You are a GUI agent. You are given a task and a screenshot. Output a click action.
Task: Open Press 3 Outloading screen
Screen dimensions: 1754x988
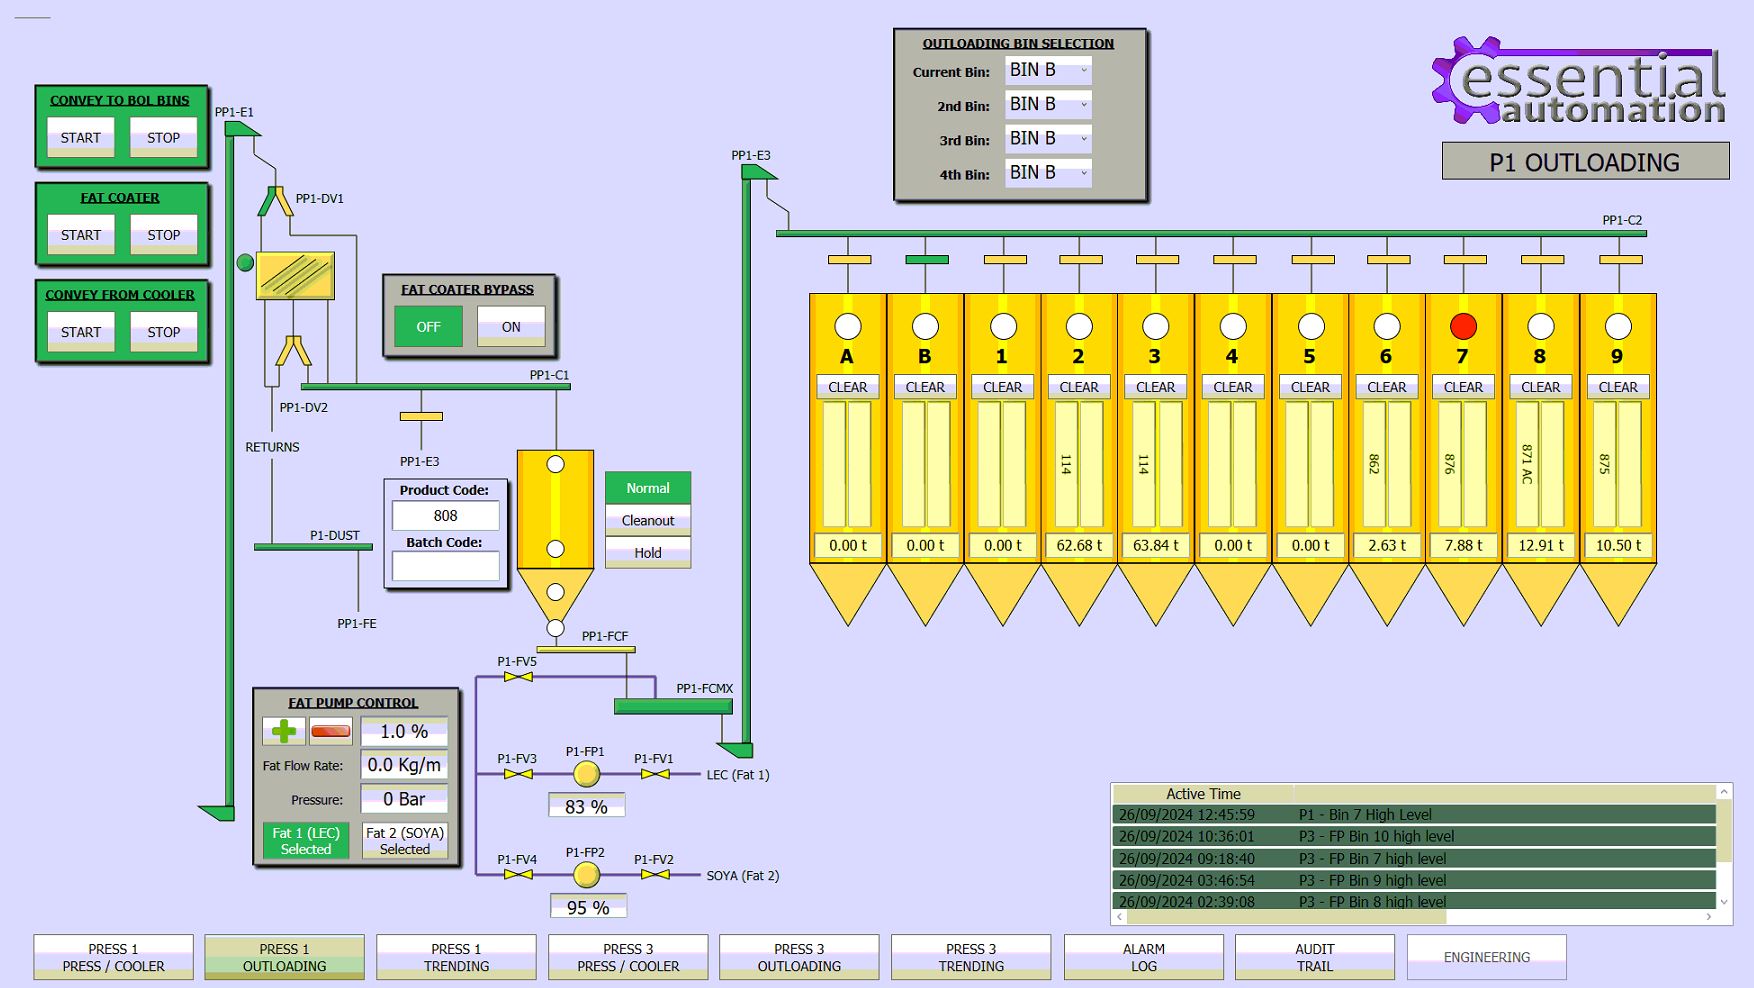(799, 957)
